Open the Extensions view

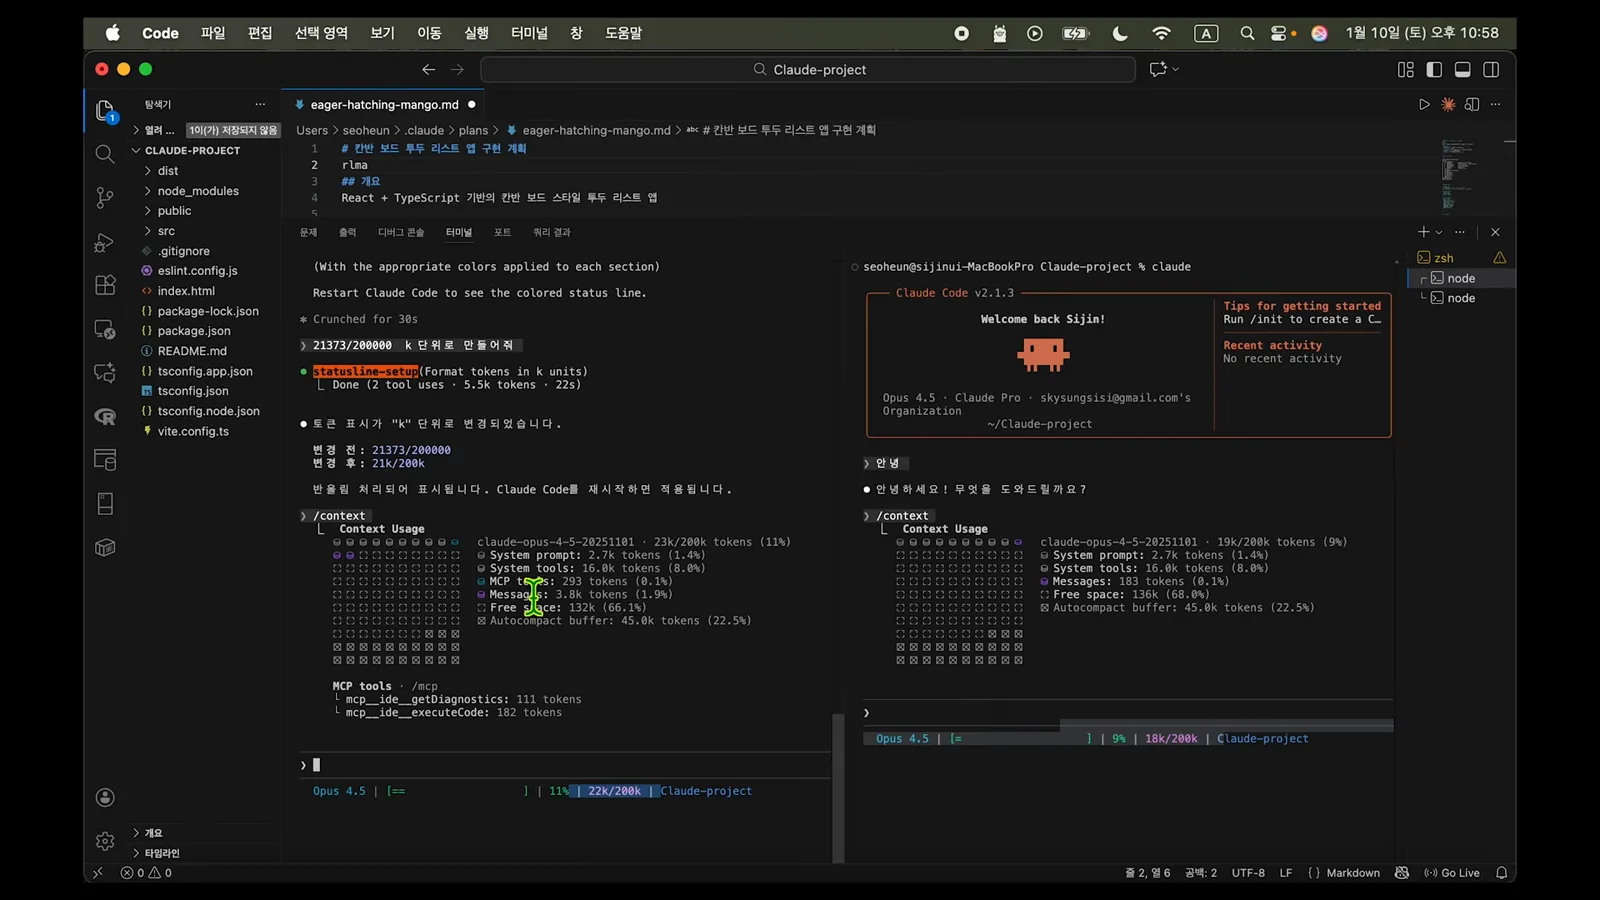click(105, 285)
